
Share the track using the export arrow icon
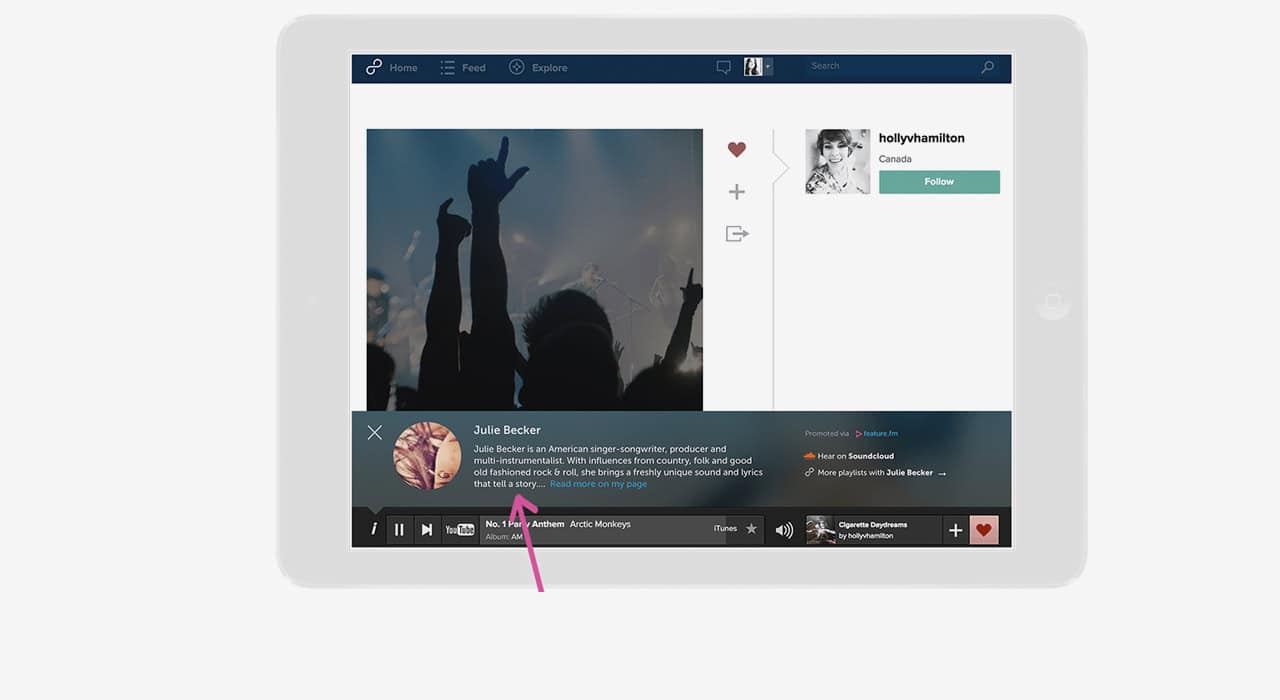(x=737, y=233)
